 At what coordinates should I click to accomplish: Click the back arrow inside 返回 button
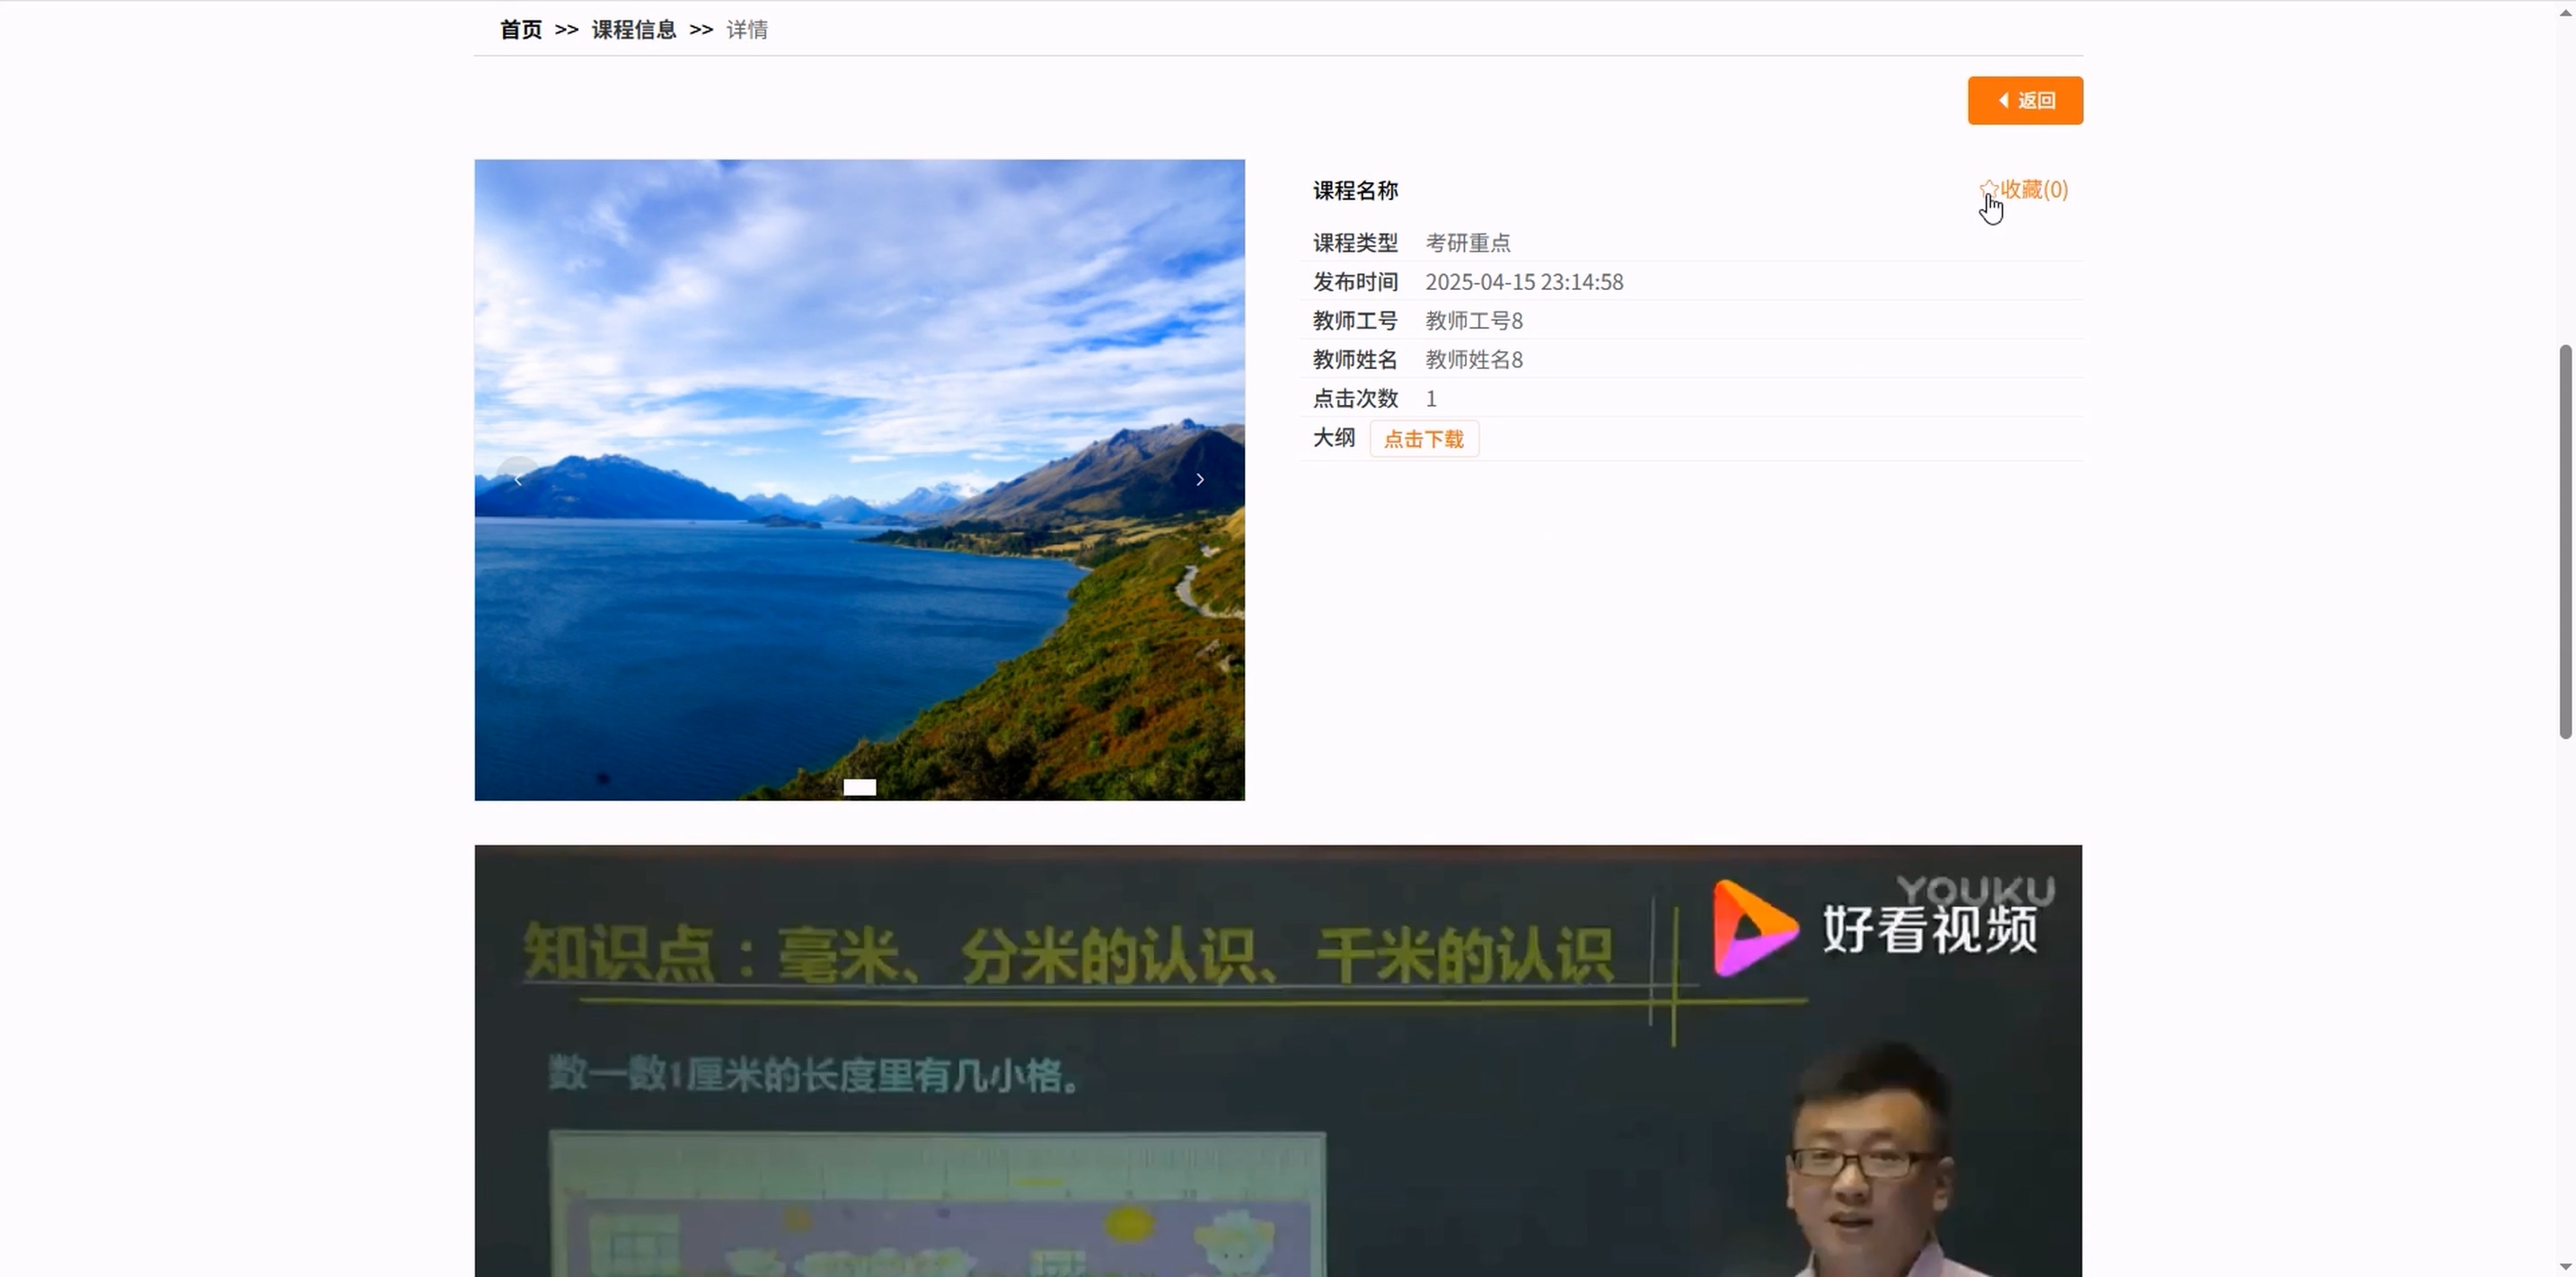(2003, 100)
